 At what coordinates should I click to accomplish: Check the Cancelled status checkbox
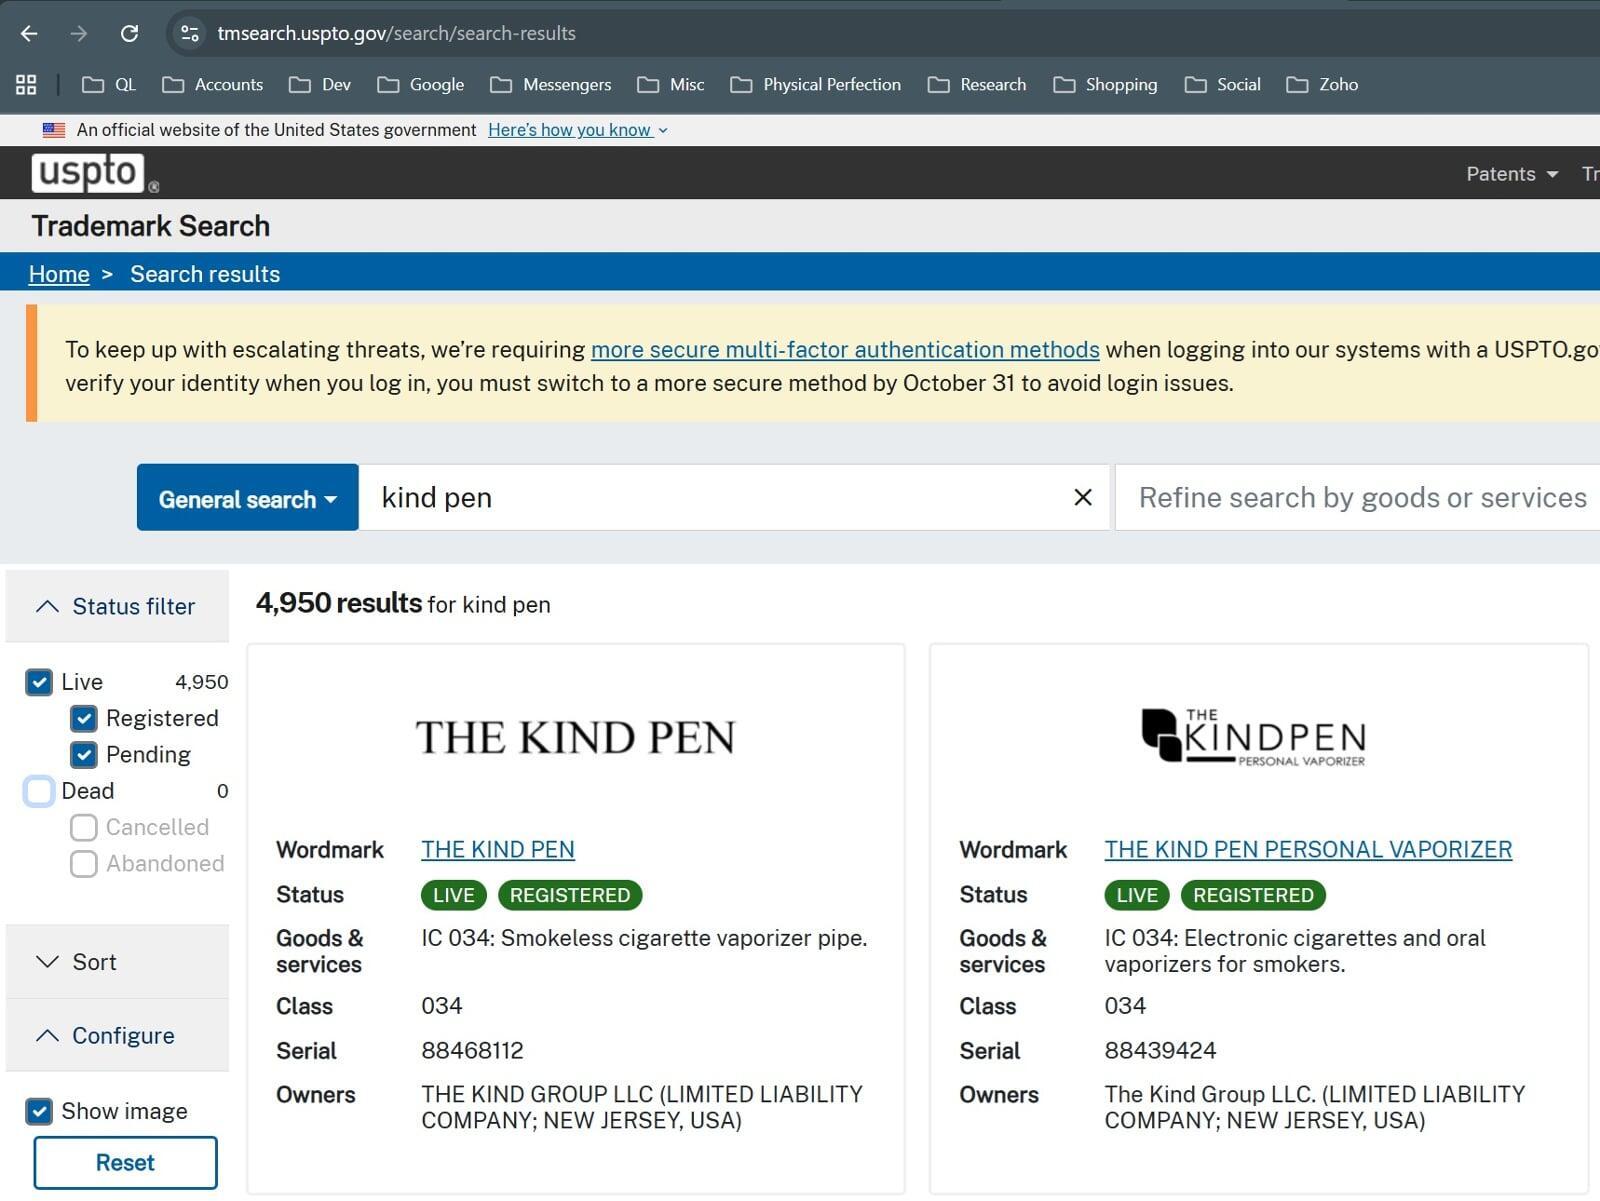click(x=84, y=827)
